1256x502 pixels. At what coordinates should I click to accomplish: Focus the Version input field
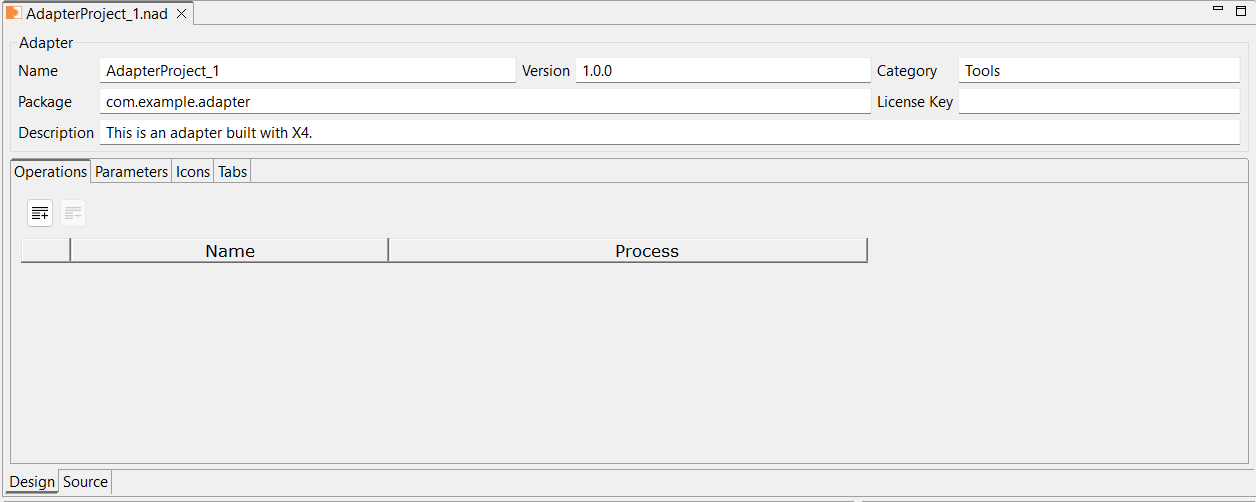tap(723, 71)
